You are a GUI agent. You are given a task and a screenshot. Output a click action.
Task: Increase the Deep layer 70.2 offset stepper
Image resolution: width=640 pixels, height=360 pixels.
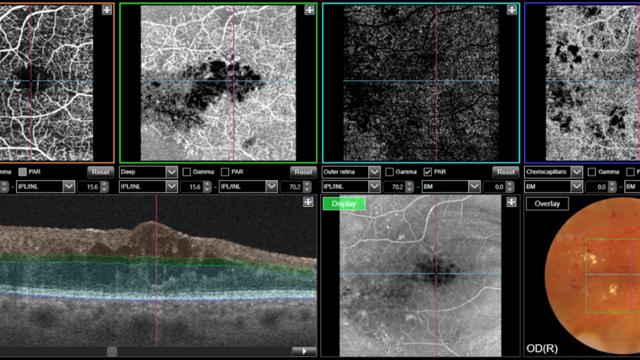(x=307, y=184)
